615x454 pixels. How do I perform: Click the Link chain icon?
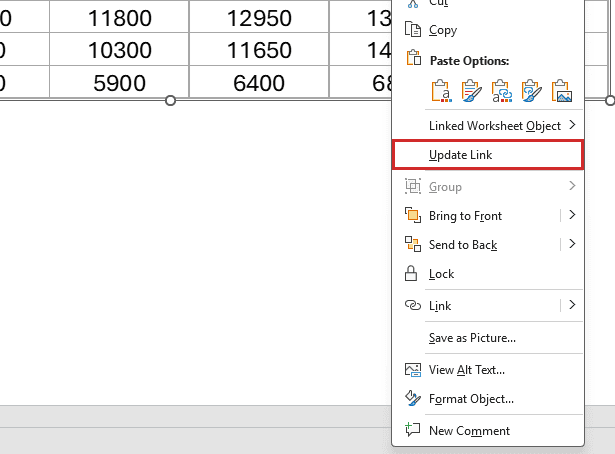(413, 305)
